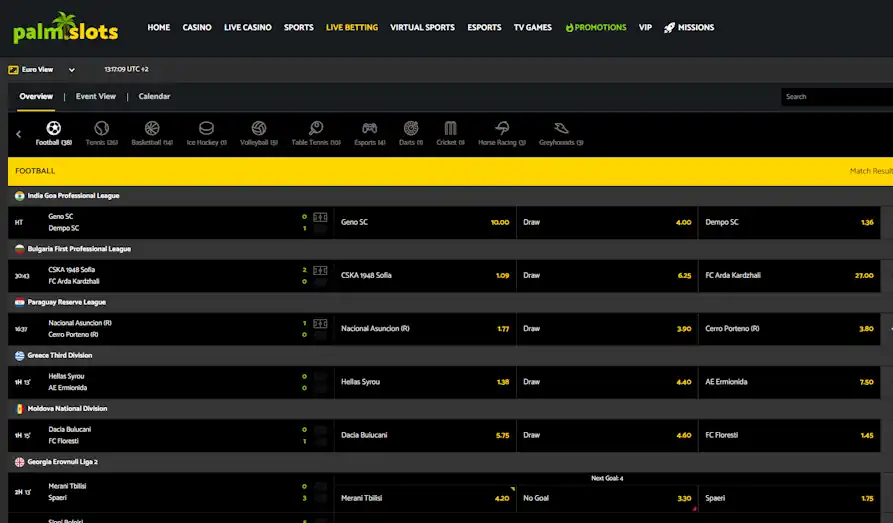Click the Search input field

835,97
